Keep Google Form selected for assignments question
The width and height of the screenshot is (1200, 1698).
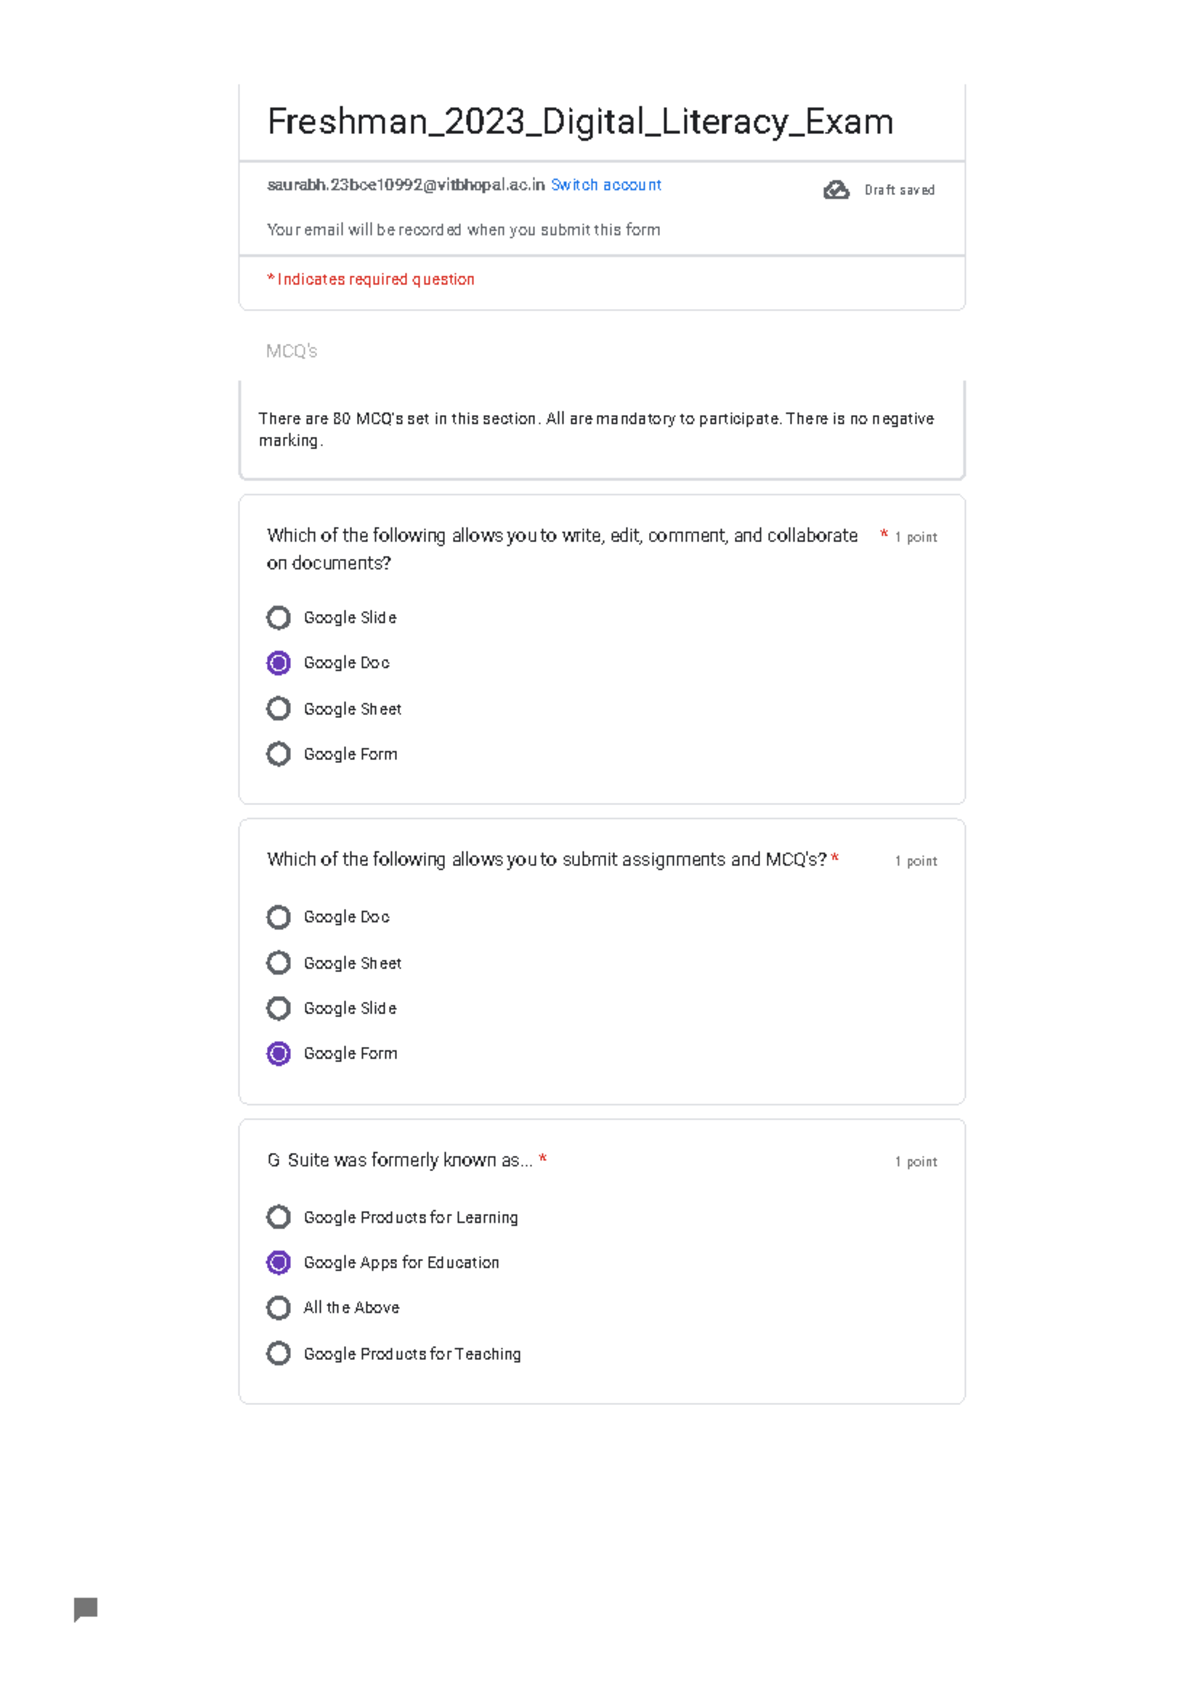point(278,1053)
